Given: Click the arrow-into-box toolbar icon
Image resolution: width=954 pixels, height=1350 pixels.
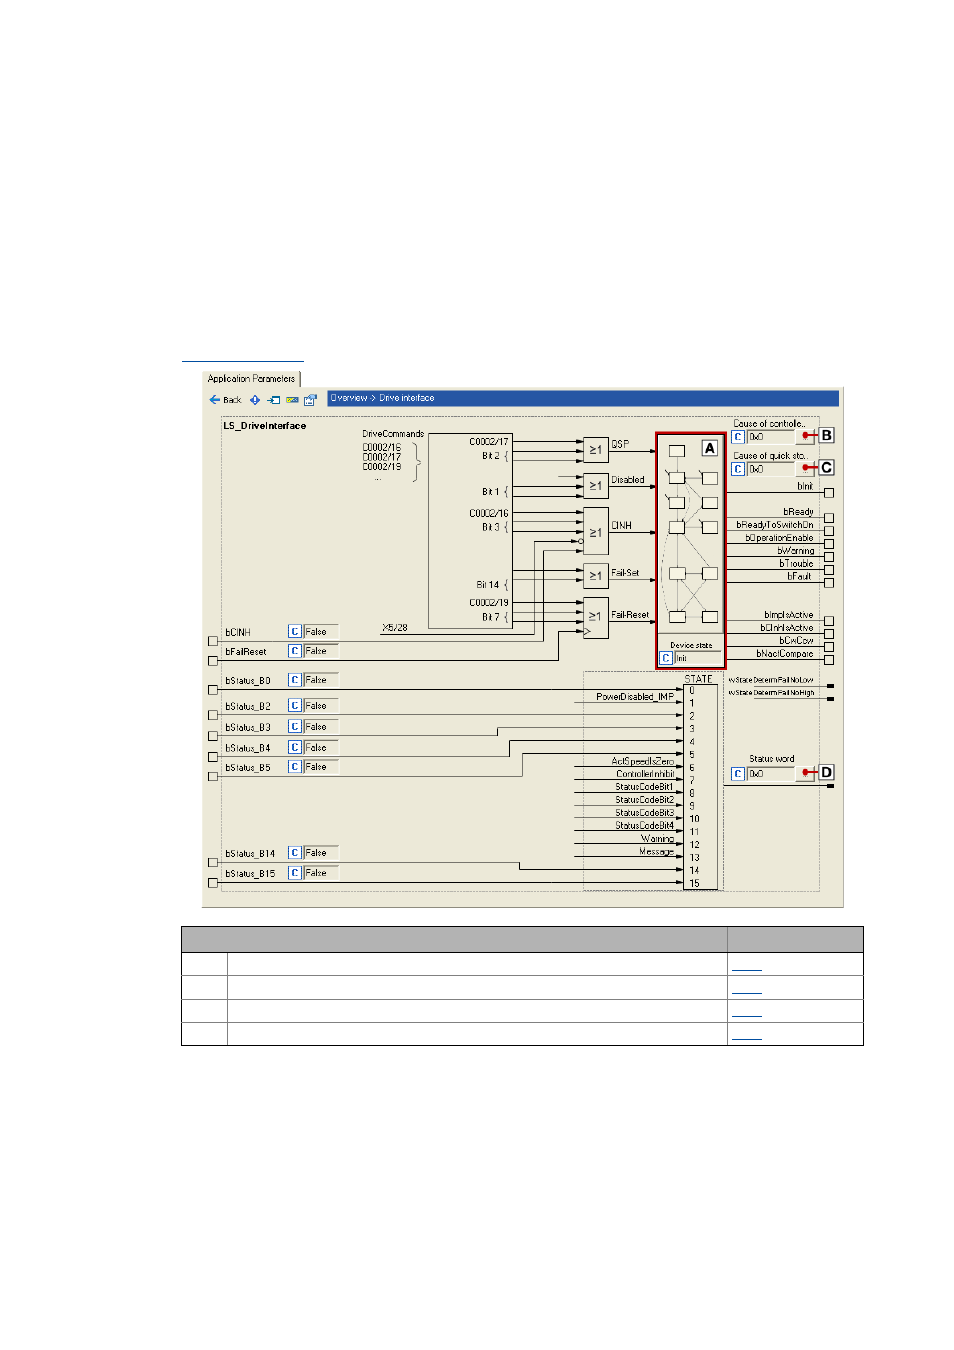Looking at the screenshot, I should tap(273, 399).
